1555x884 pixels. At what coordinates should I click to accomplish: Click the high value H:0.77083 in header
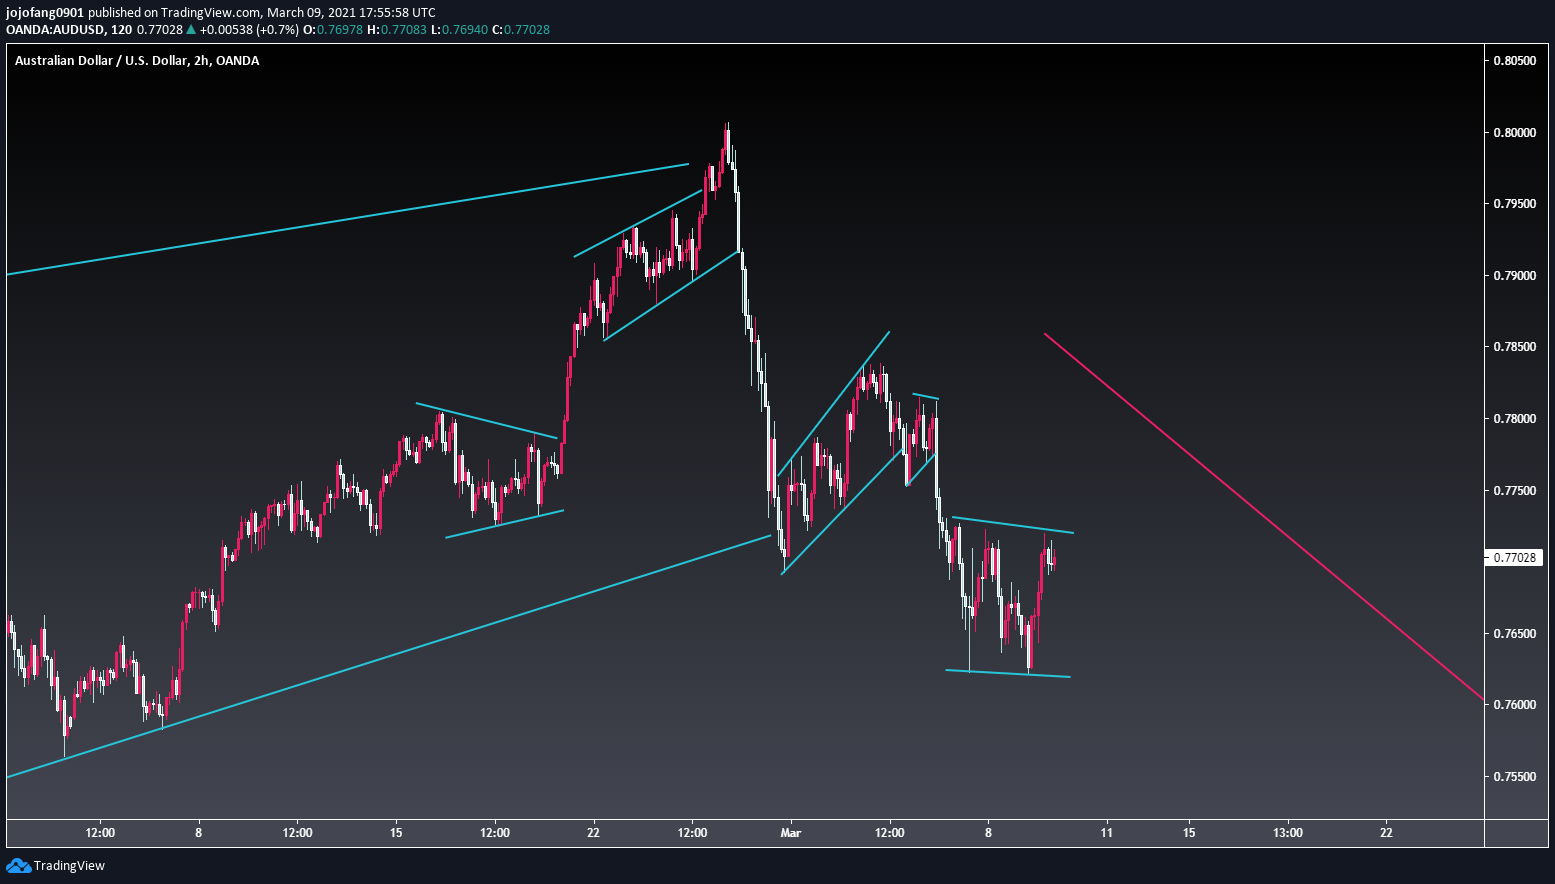397,29
